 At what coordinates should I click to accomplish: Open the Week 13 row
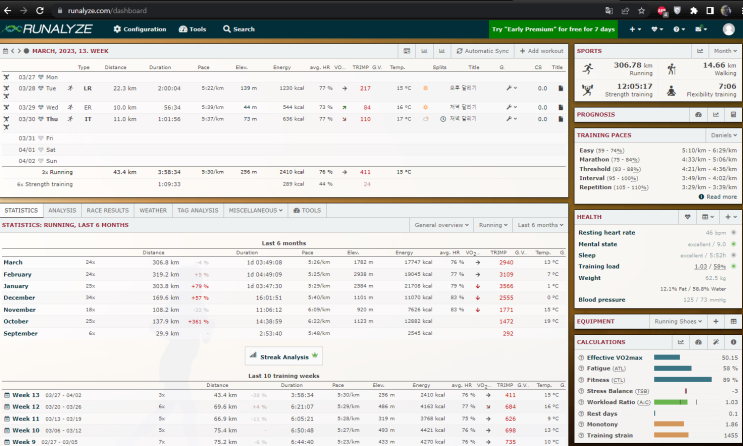283,395
